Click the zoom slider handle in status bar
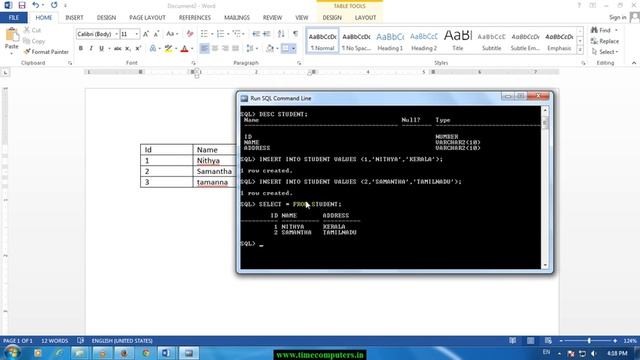Viewport: 640px width, 360px height. 589,340
